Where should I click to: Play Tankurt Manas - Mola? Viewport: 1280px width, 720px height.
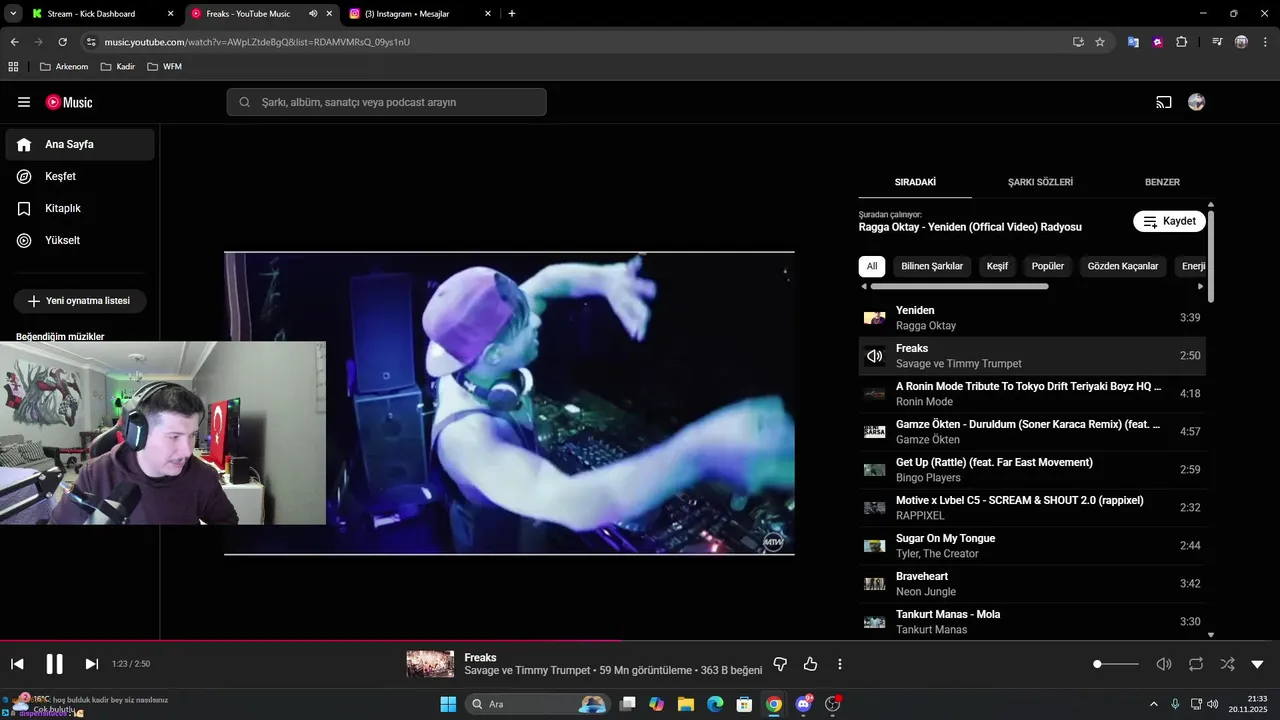pos(1032,620)
